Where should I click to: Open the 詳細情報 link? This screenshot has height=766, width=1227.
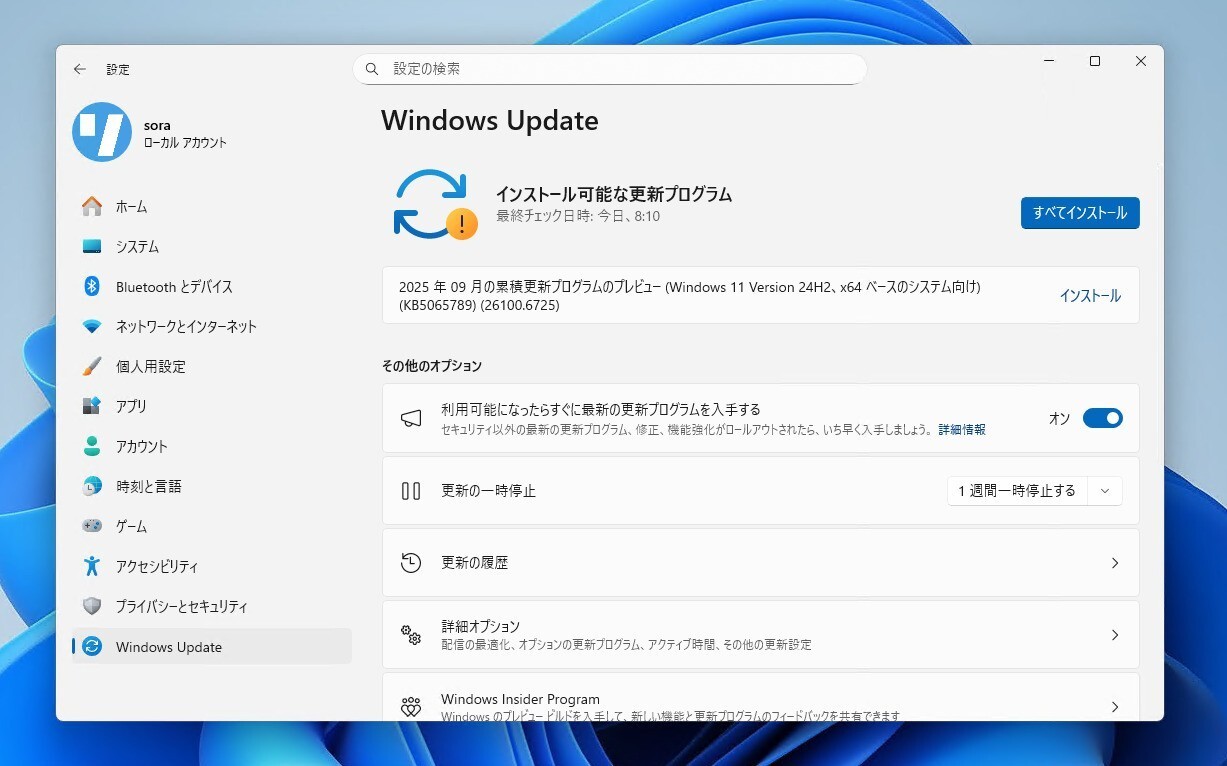point(962,429)
